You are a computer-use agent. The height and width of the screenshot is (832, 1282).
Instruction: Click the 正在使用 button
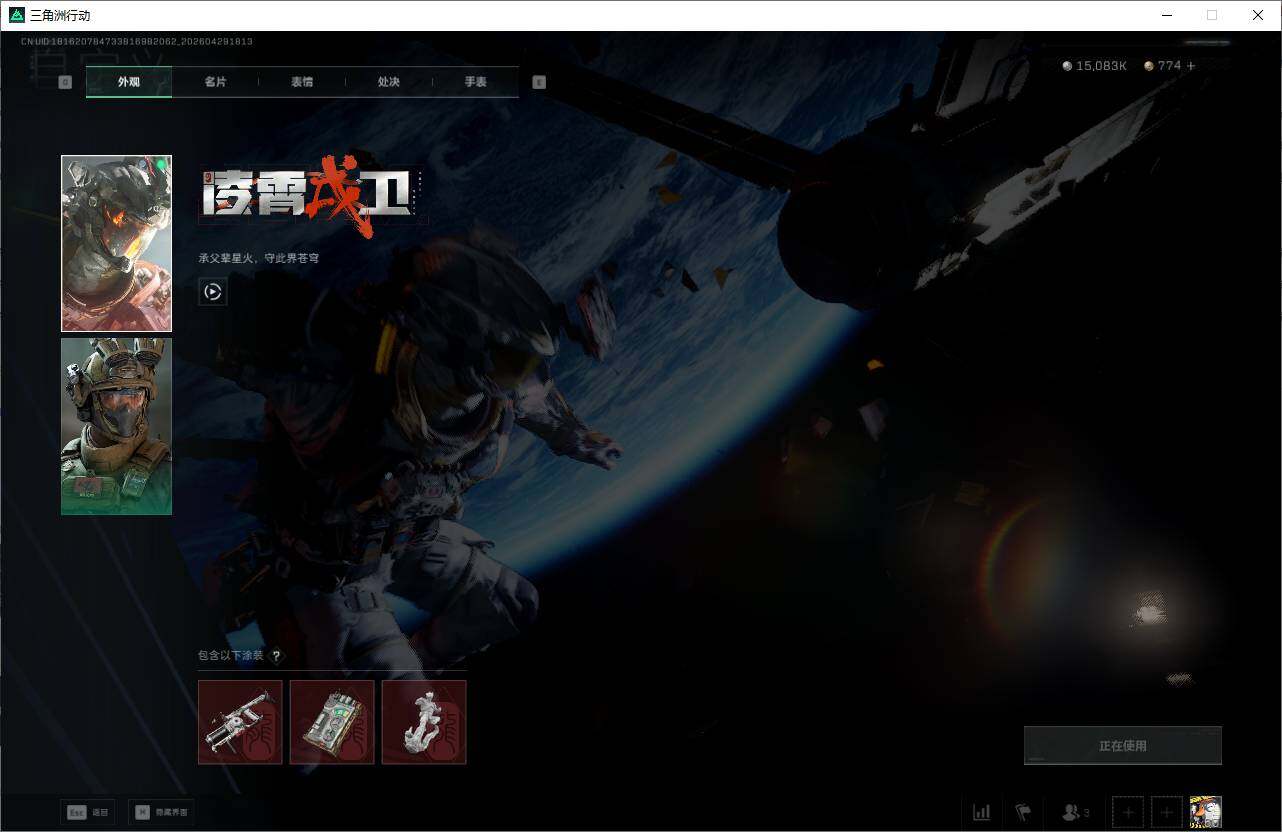click(1122, 746)
